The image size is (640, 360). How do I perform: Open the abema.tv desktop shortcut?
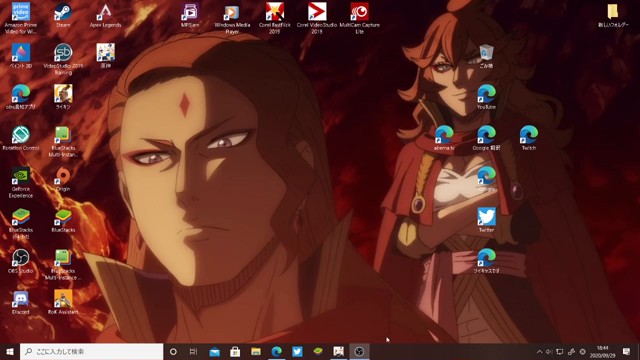[444, 138]
